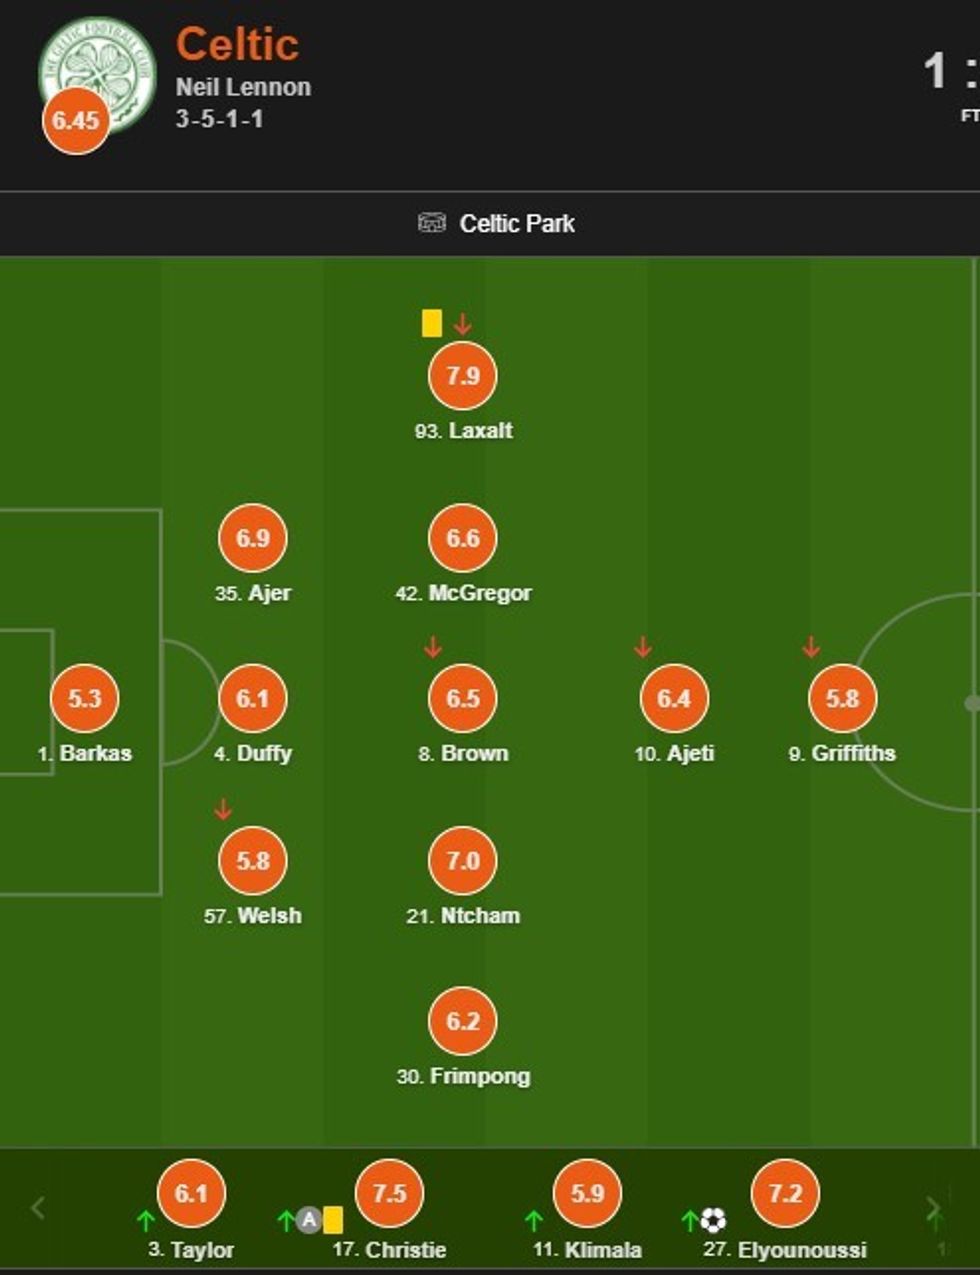The height and width of the screenshot is (1275, 980).
Task: Click Frimpong's 6.2 rating circle
Action: [462, 1021]
